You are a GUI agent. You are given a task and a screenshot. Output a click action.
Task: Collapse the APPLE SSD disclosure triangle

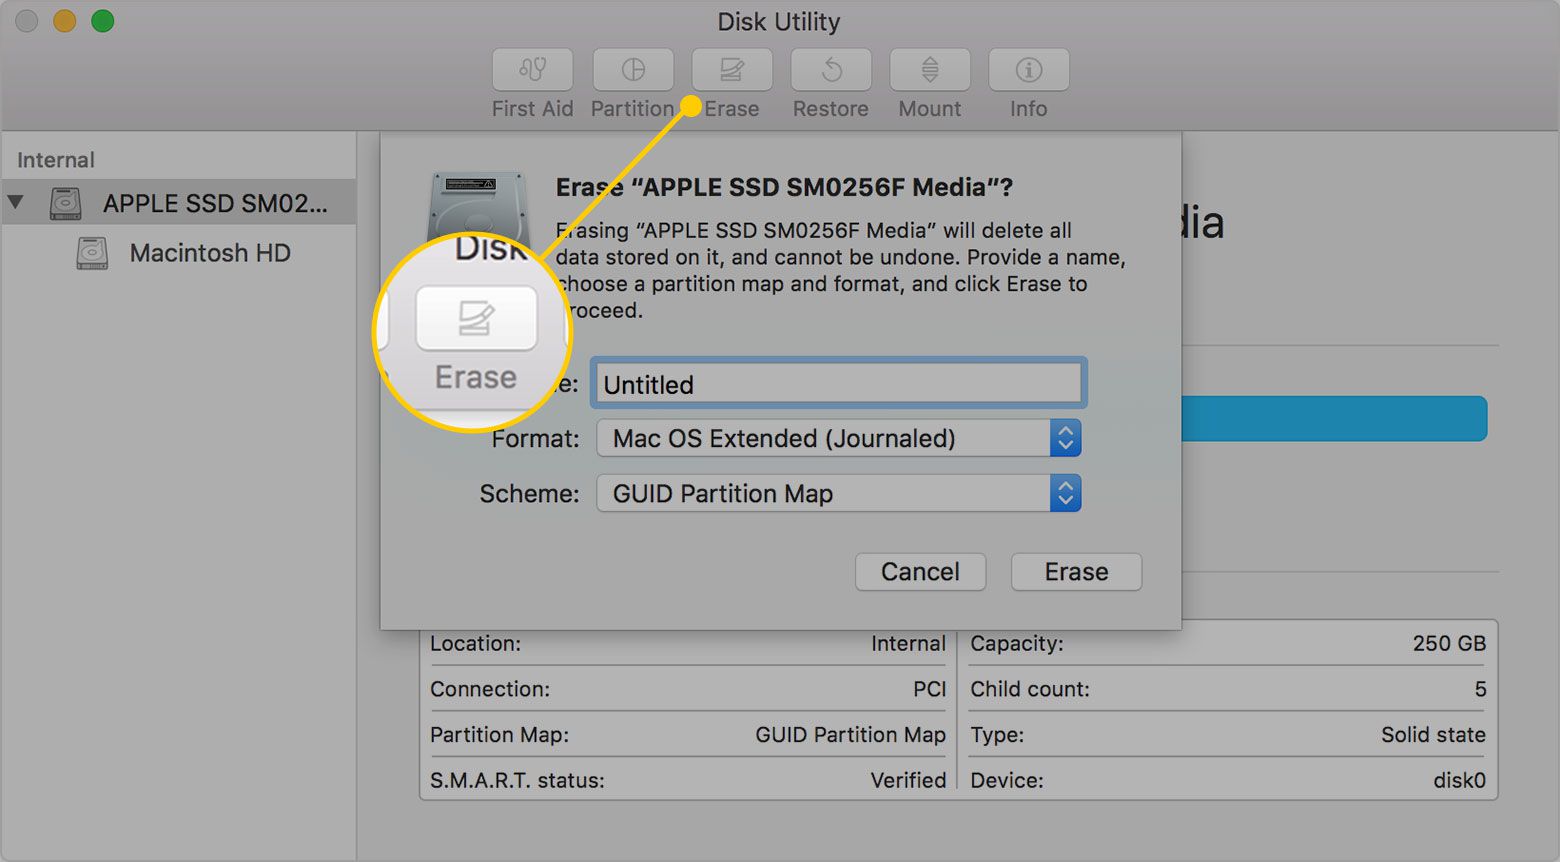[16, 202]
